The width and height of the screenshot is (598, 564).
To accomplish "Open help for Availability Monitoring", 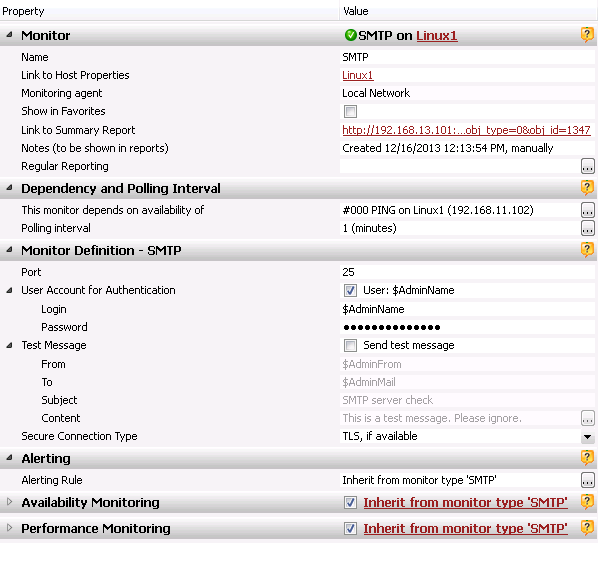I will coord(587,502).
